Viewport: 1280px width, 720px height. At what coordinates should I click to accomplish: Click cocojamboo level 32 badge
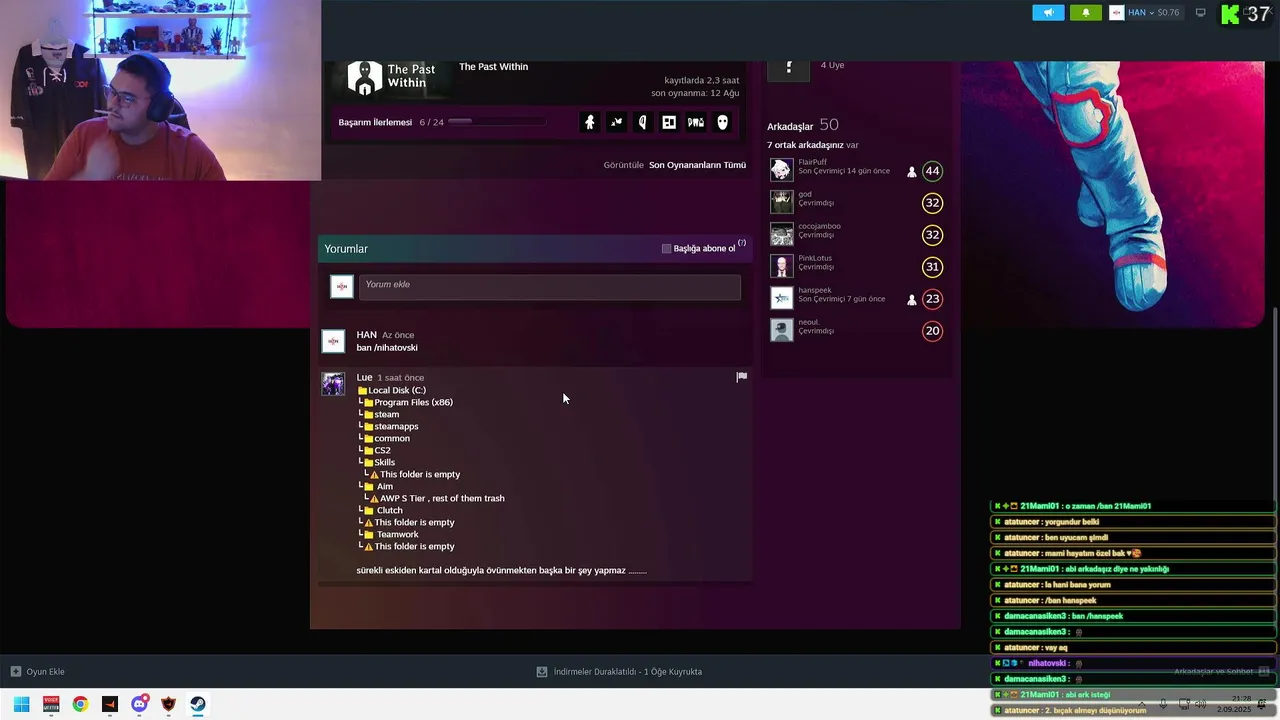pos(932,235)
